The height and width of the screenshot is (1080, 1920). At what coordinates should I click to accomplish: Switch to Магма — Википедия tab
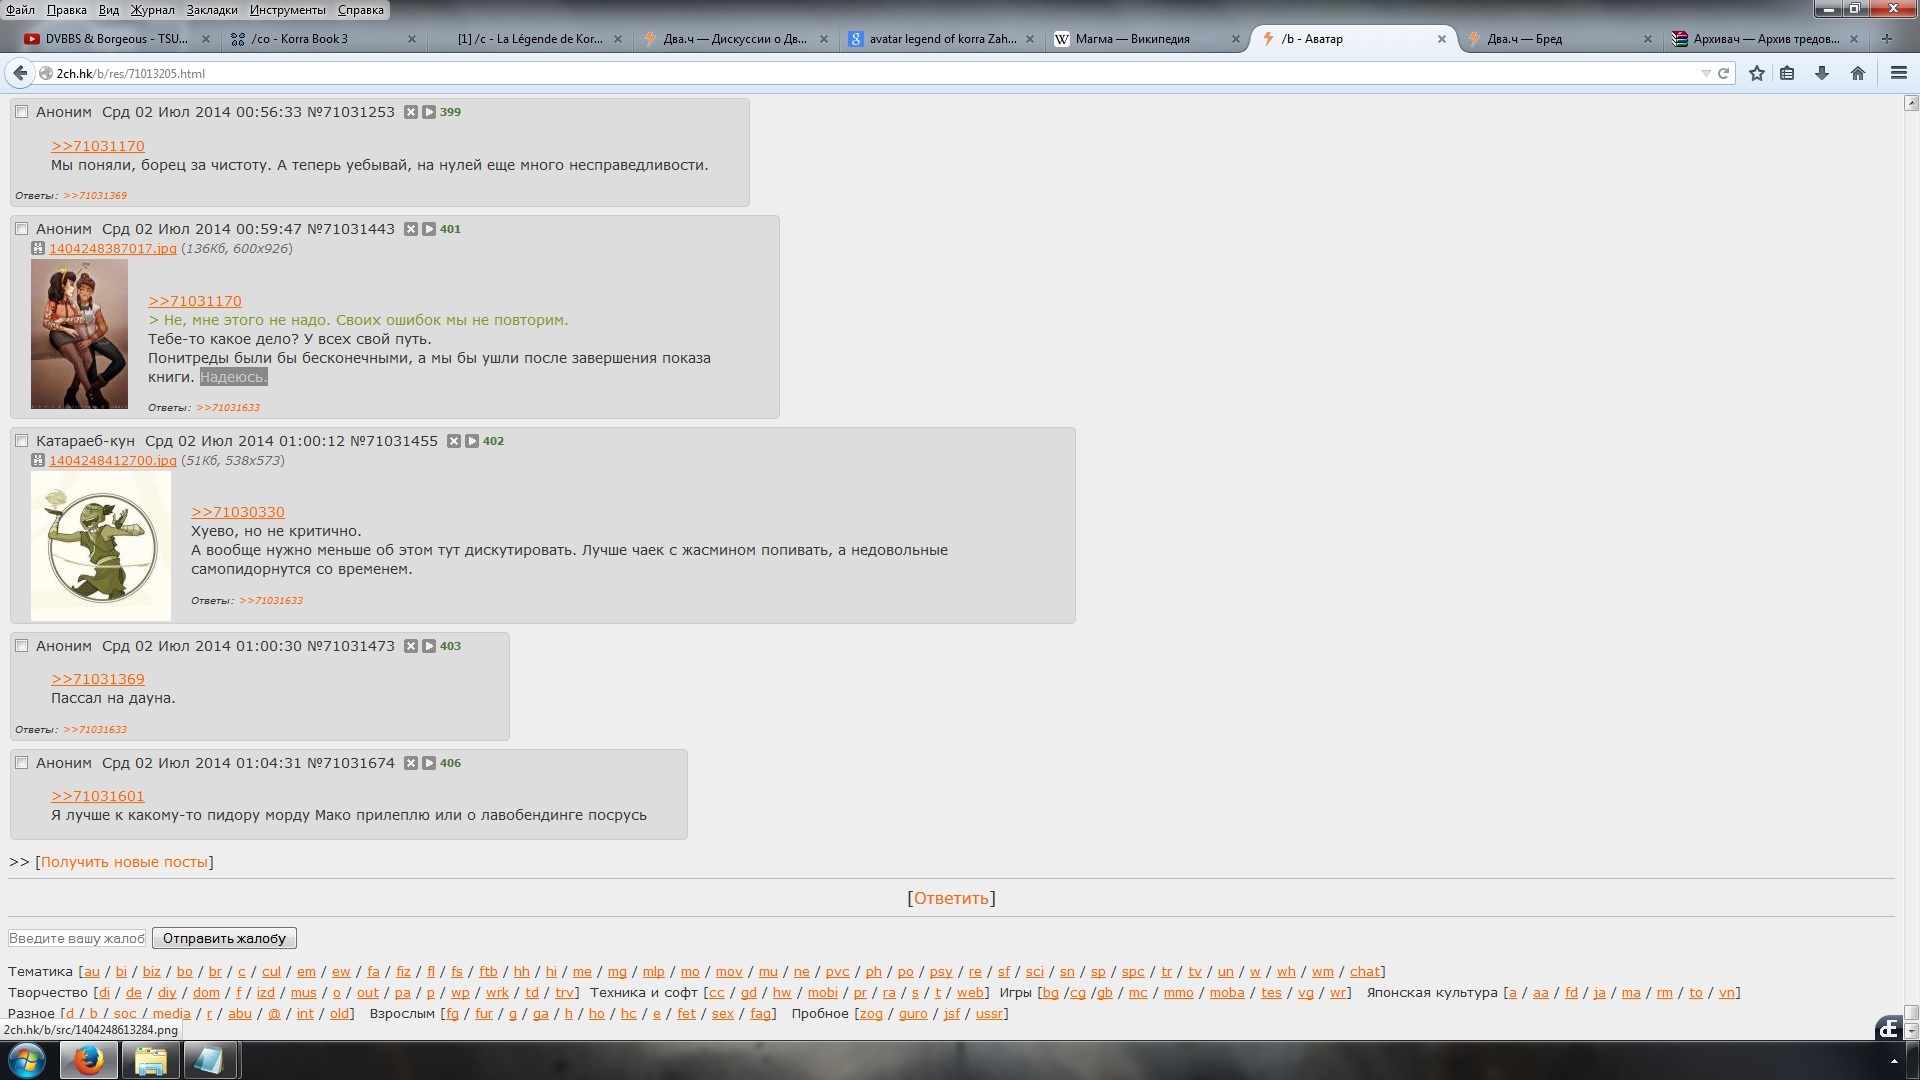tap(1132, 39)
